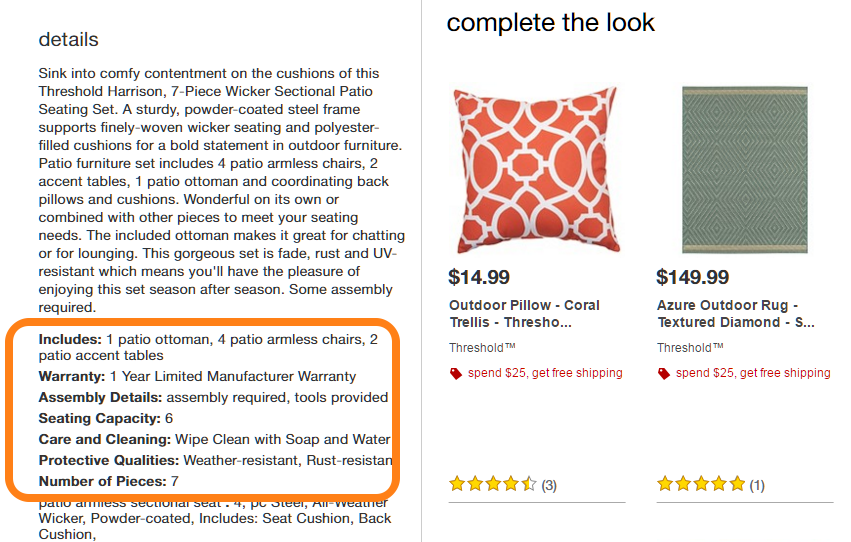Click the red tag icon under the Azure rug
Viewport: 851px width, 542px height.
(664, 373)
